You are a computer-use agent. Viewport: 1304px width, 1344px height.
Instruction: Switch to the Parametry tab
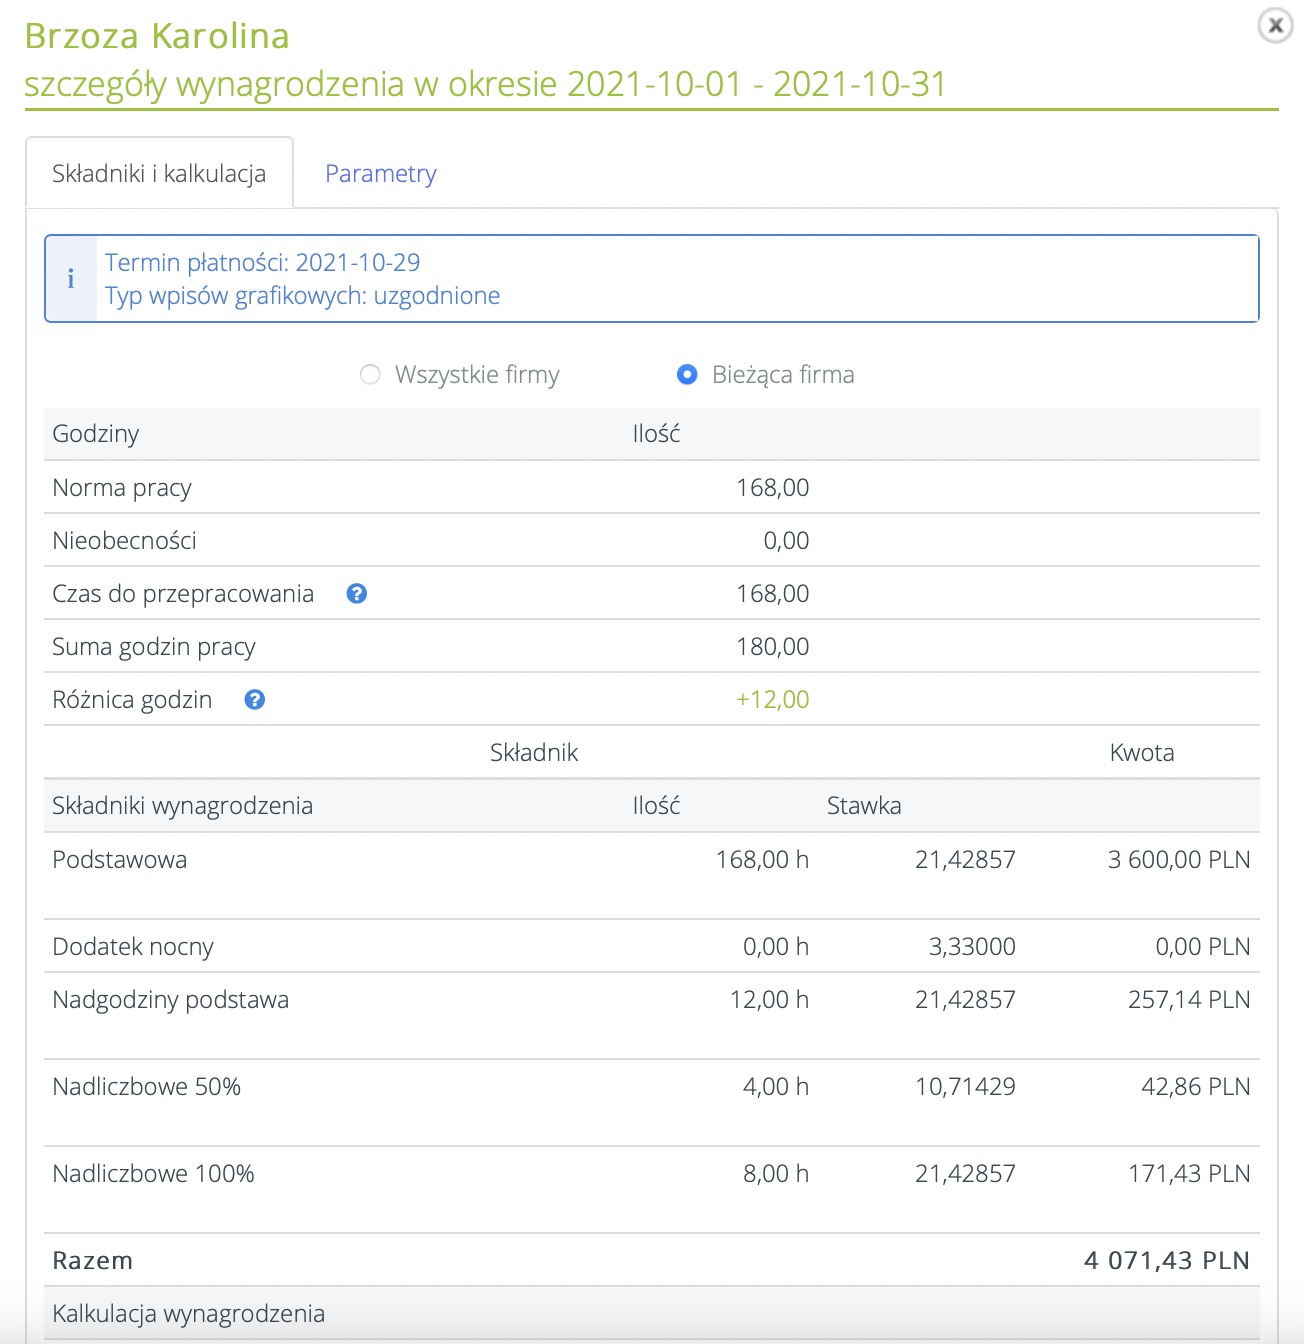point(380,174)
